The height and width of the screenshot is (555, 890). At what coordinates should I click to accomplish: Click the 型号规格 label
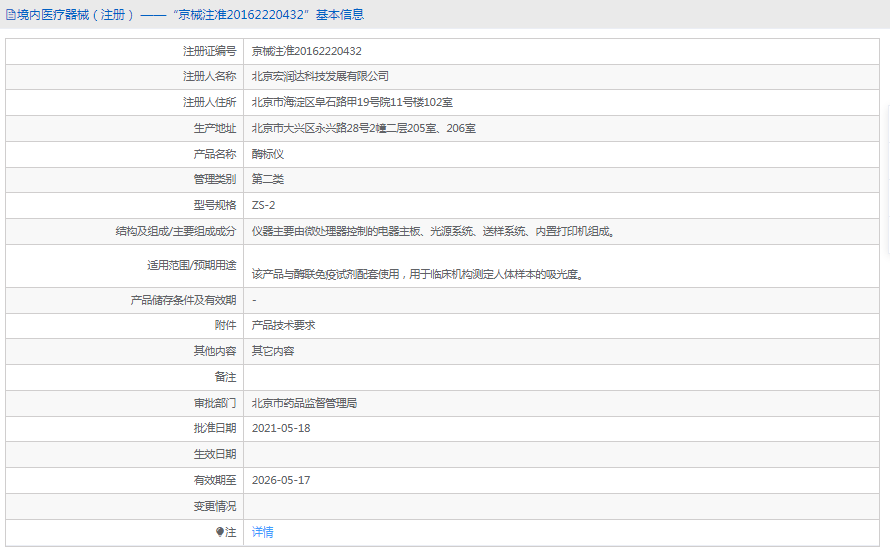pyautogui.click(x=215, y=205)
